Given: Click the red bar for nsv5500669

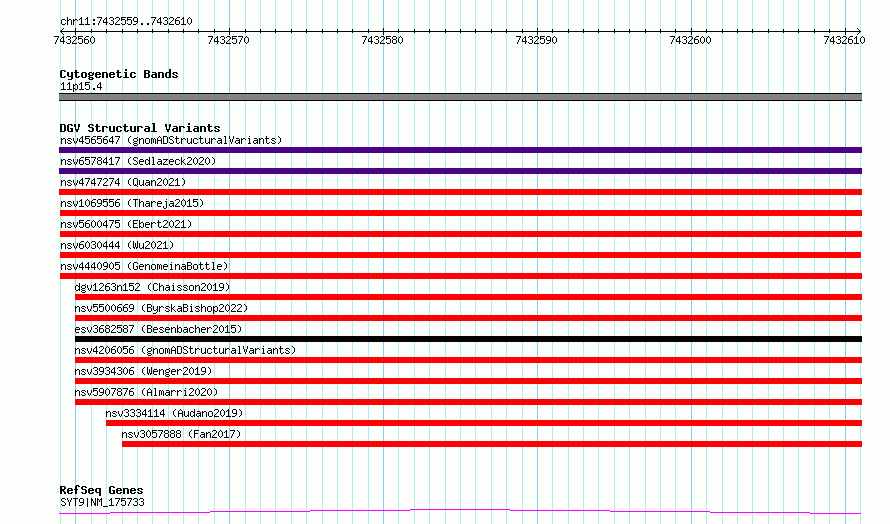Looking at the screenshot, I should [468, 318].
